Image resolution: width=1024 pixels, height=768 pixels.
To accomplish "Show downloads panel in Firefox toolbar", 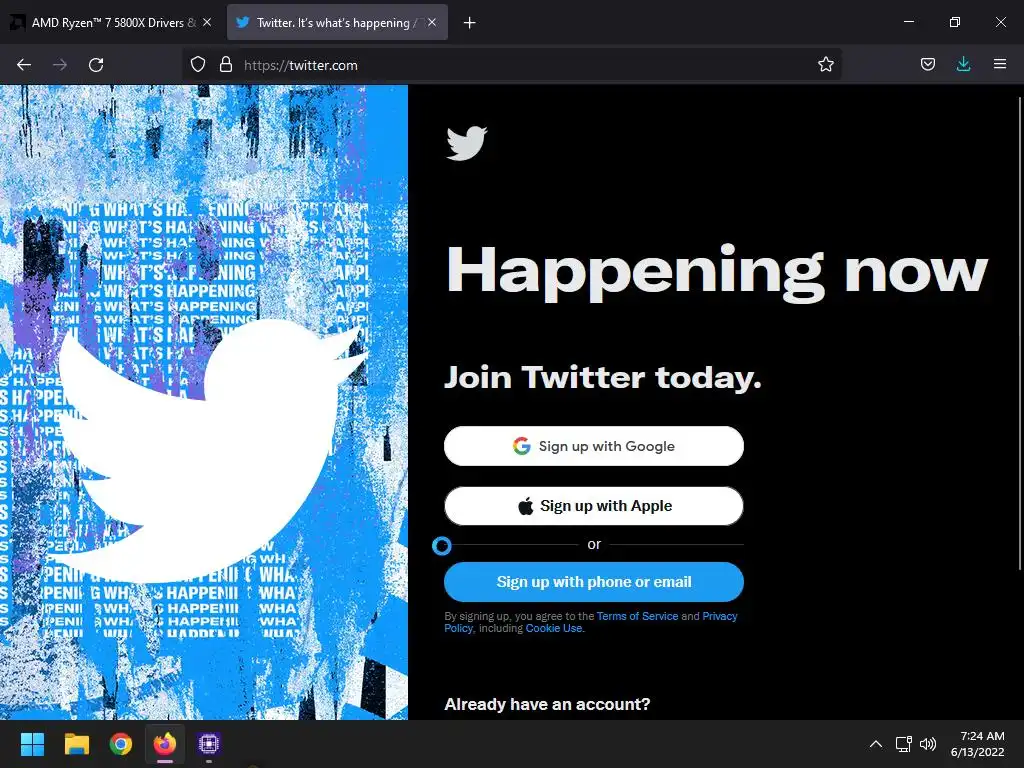I will click(x=963, y=65).
